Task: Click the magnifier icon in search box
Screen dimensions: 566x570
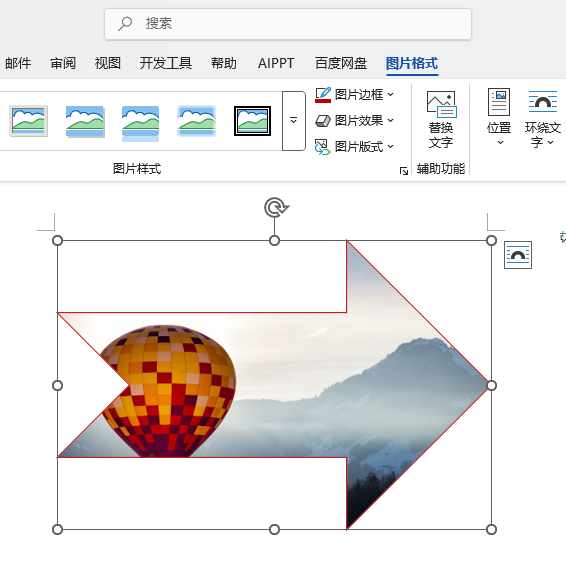Action: 125,24
